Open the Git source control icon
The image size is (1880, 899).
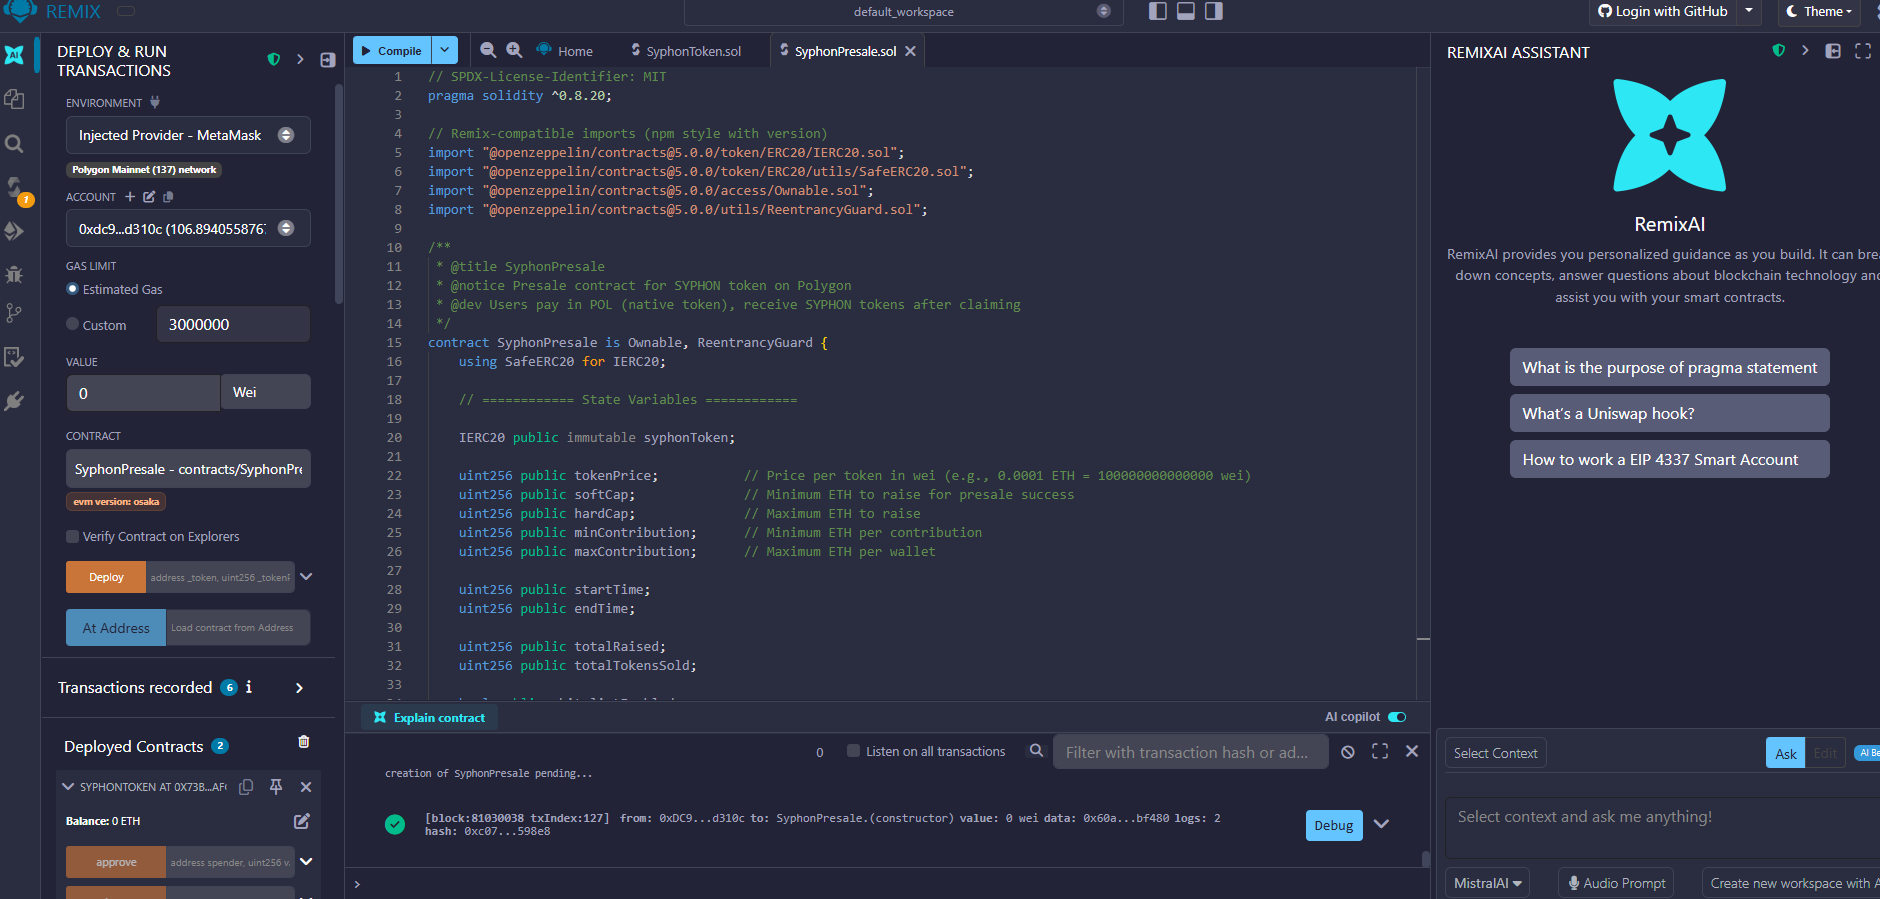click(x=14, y=313)
